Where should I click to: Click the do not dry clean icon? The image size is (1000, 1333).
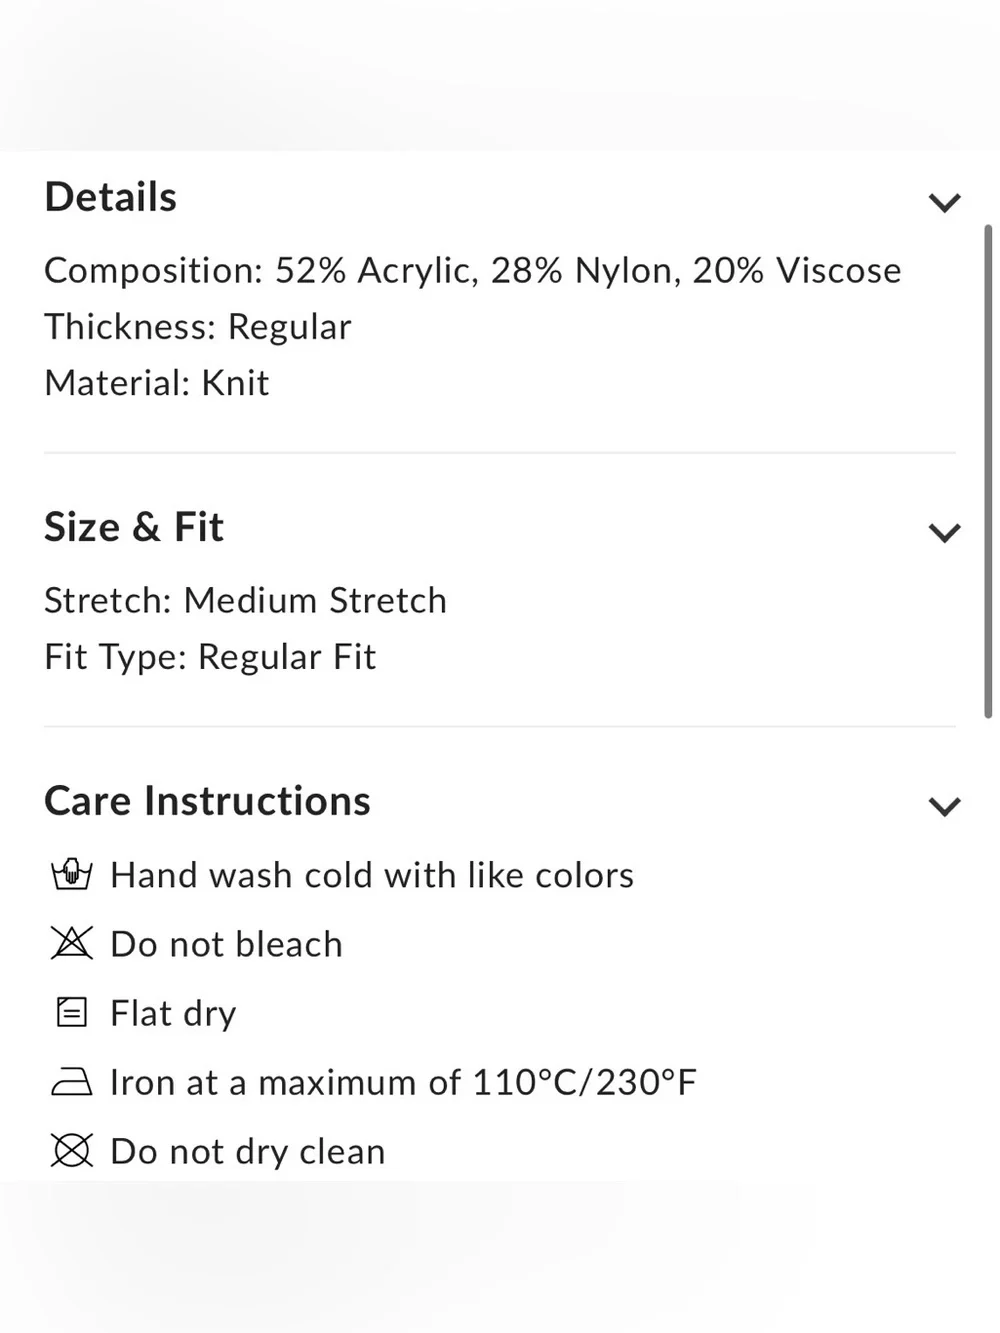71,1150
